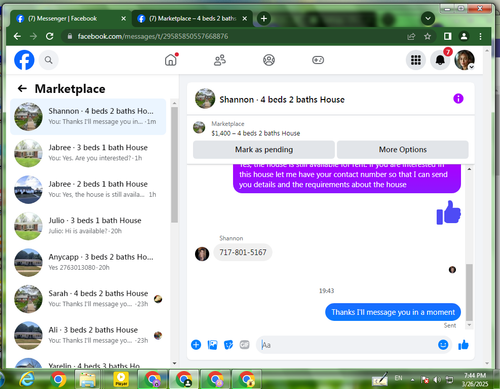Go back using the Marketplace back arrow
The width and height of the screenshot is (500, 389).
[22, 89]
